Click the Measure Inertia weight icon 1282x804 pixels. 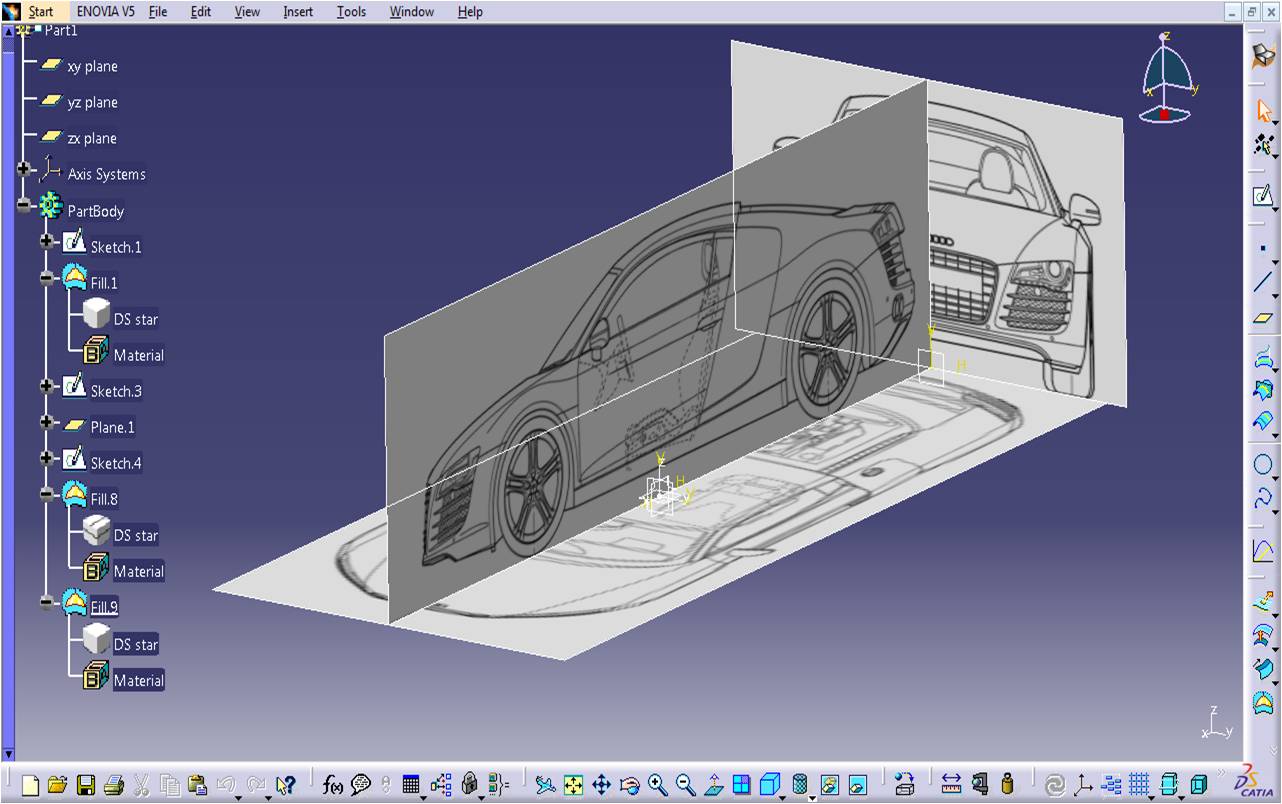(1007, 785)
